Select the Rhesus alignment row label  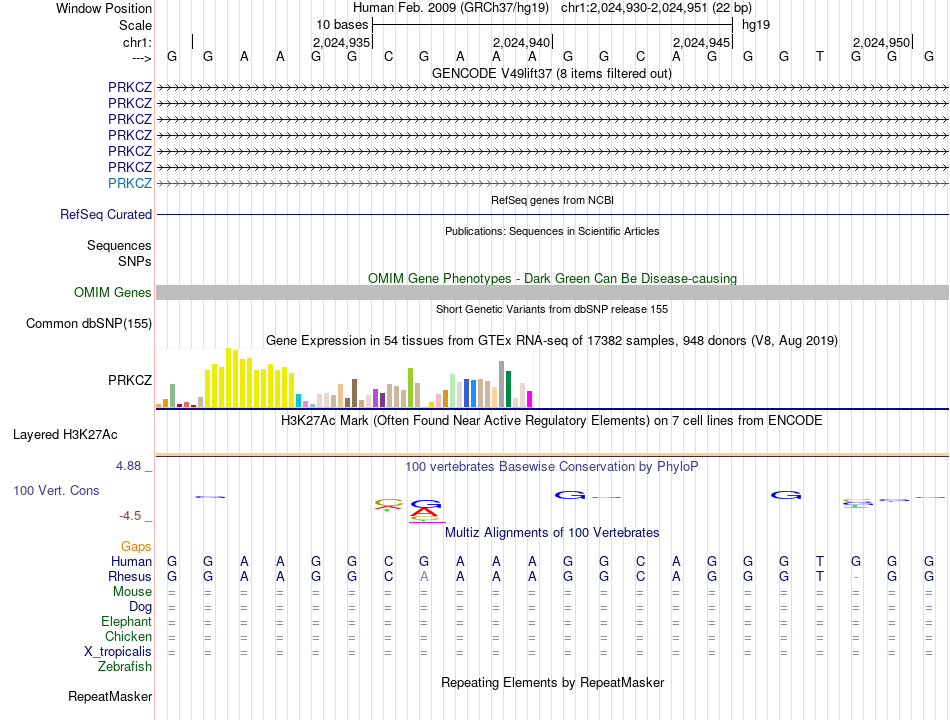click(x=130, y=576)
